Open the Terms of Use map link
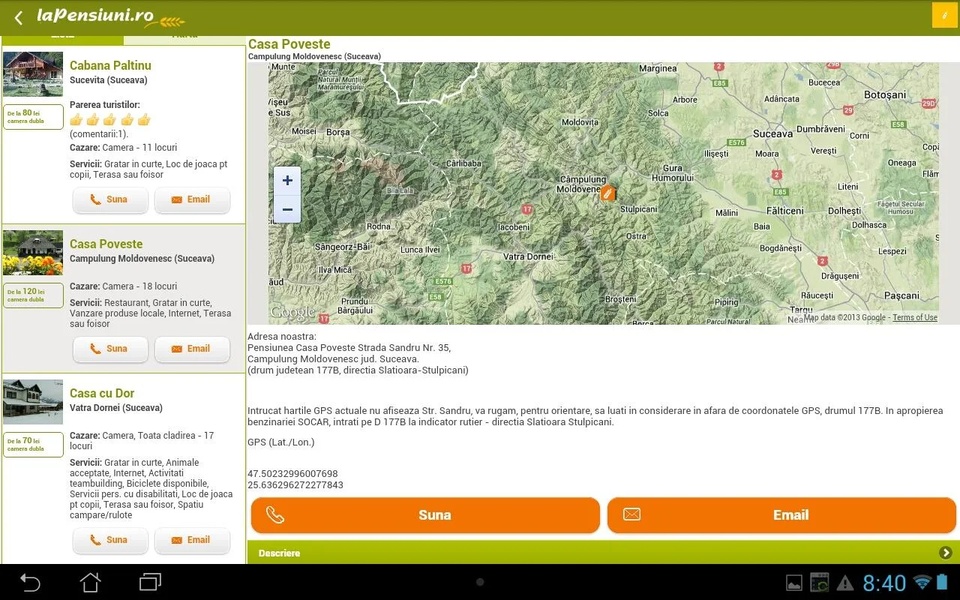Viewport: 960px width, 600px height. [915, 317]
